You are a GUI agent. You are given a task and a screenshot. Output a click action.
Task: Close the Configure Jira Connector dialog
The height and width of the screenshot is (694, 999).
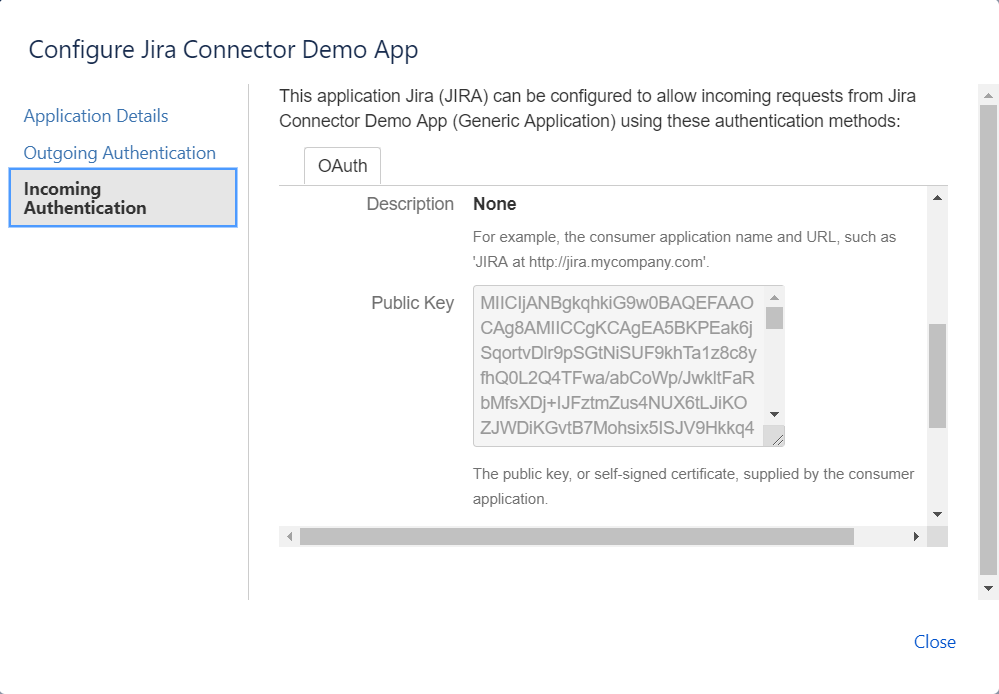(934, 642)
